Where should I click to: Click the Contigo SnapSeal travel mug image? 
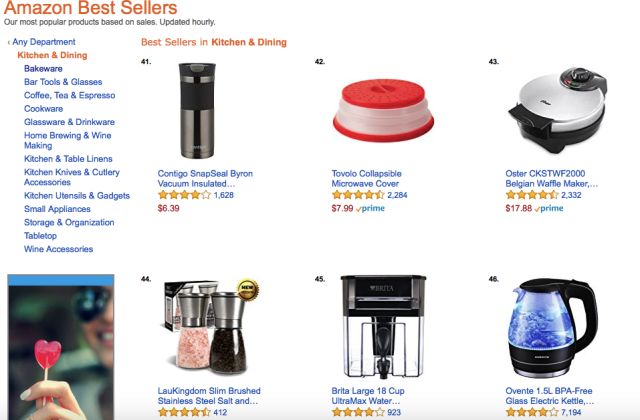click(x=197, y=111)
